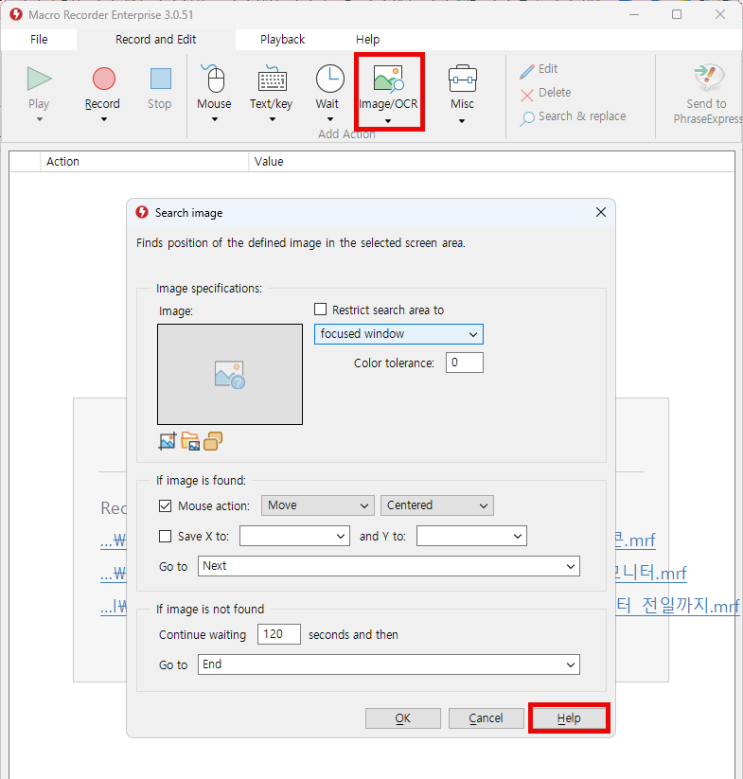Switch to Record and Edit tab

pyautogui.click(x=155, y=39)
